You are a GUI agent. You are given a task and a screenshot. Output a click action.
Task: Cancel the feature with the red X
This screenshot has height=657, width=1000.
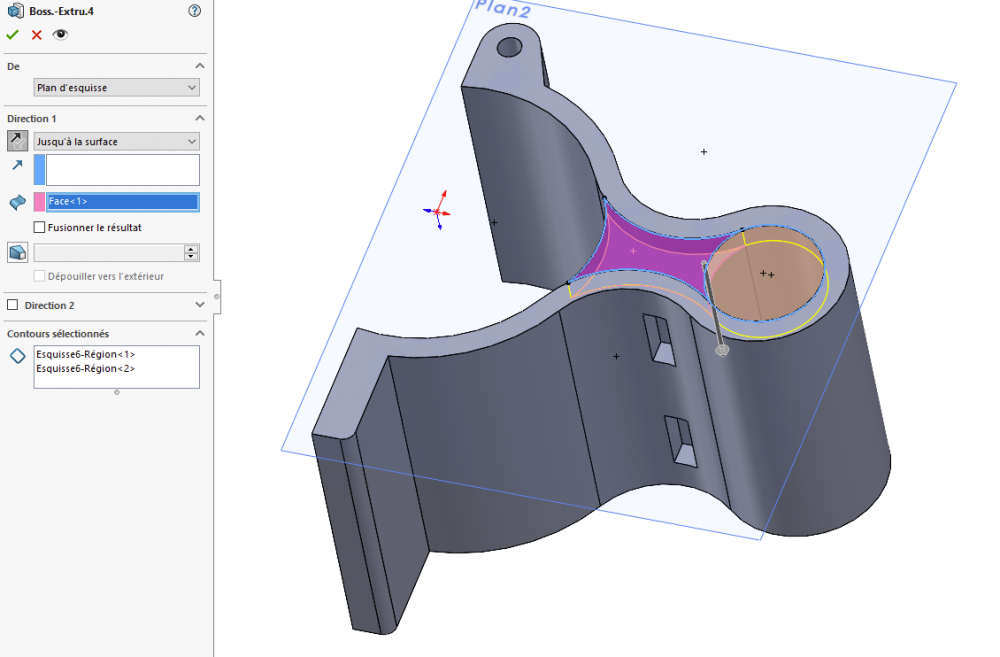pyautogui.click(x=37, y=34)
